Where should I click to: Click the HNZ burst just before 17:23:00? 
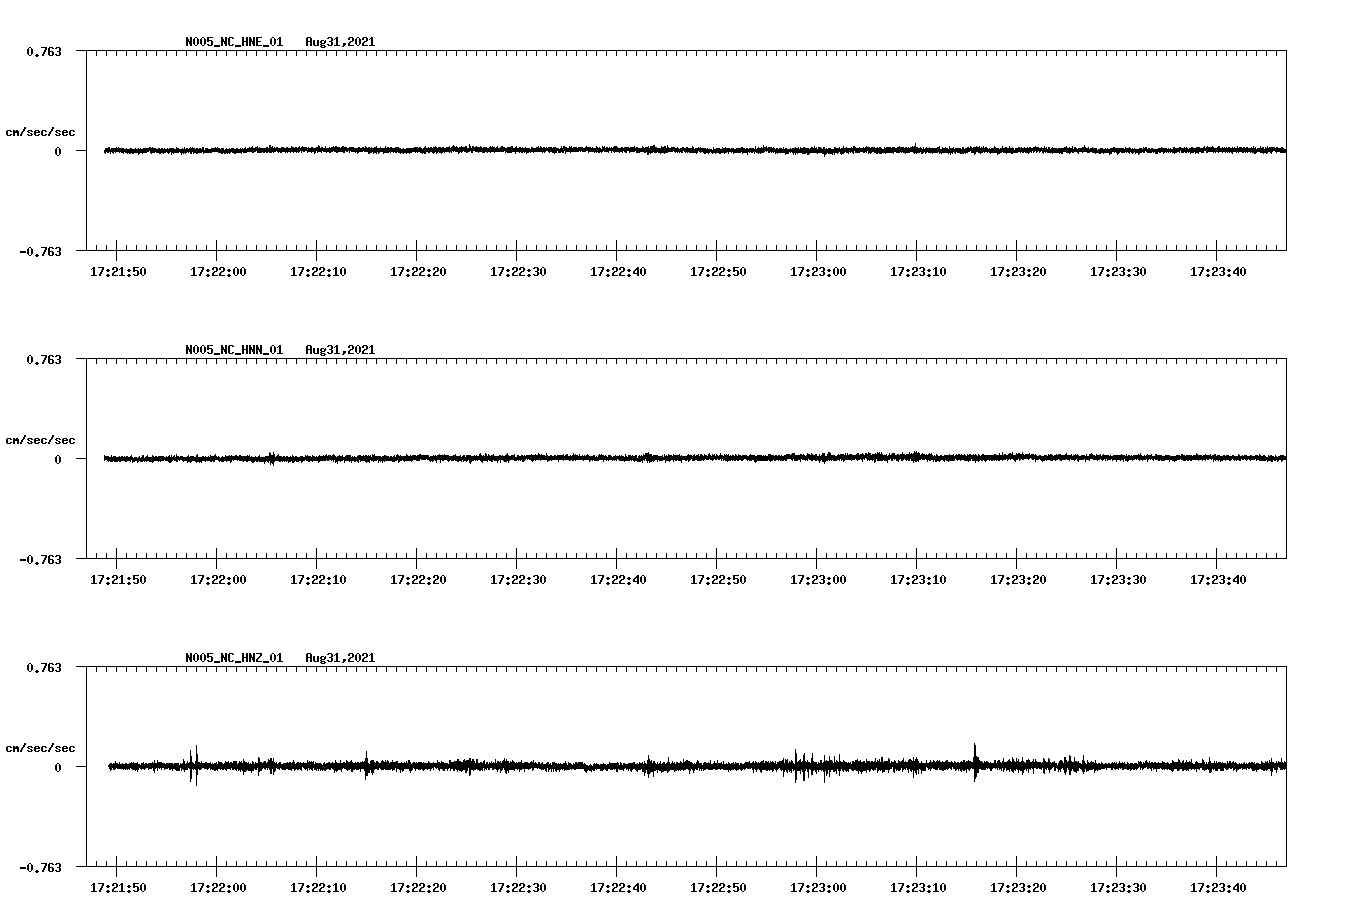click(x=802, y=766)
